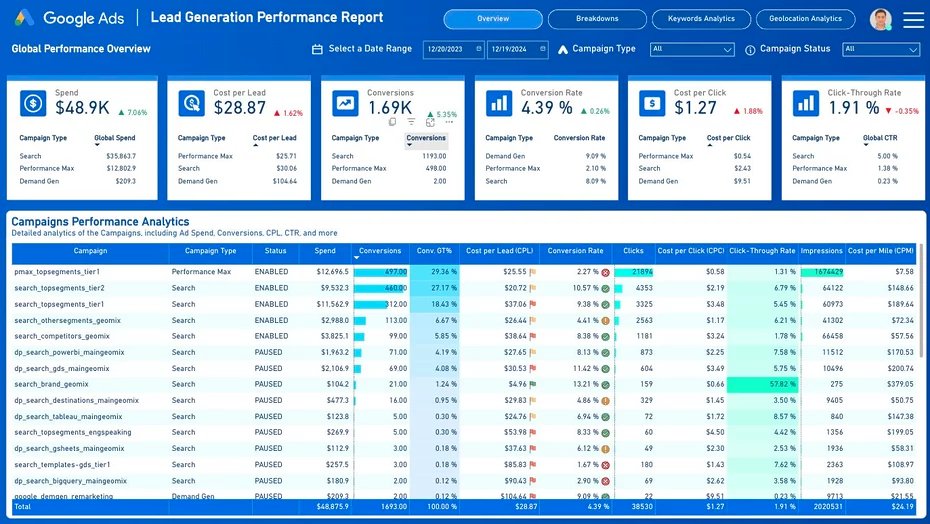Click Performance Max row in Spend card
Screen dimensions: 930x524
[x=78, y=169]
